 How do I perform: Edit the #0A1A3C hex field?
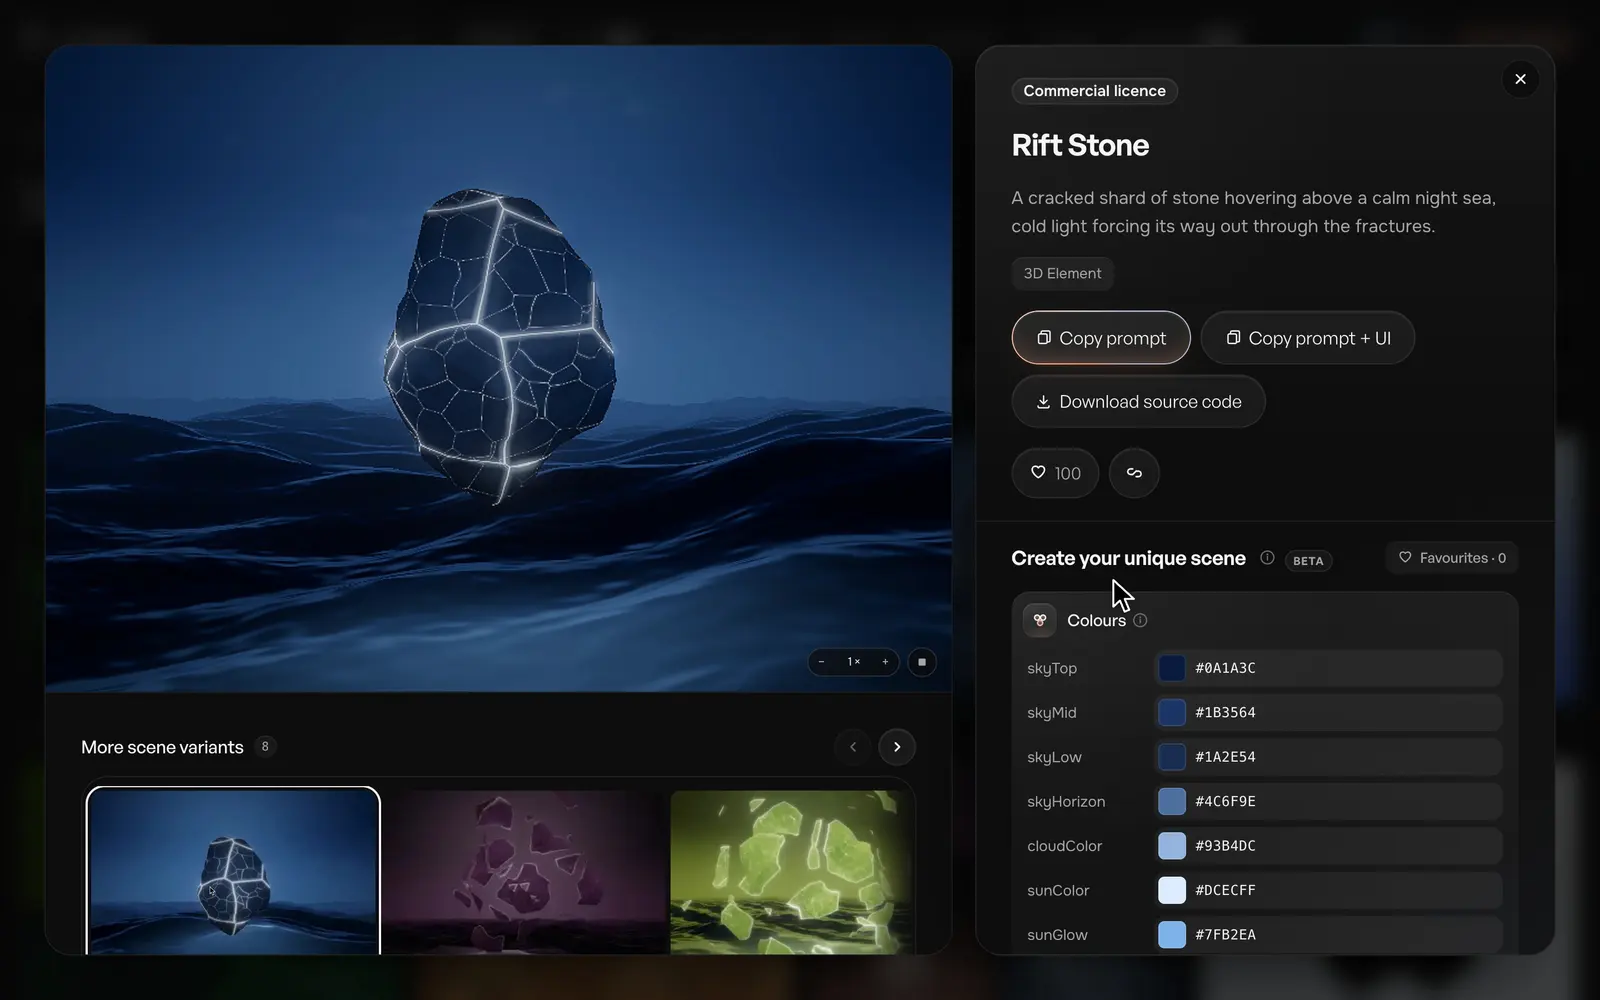[1328, 668]
